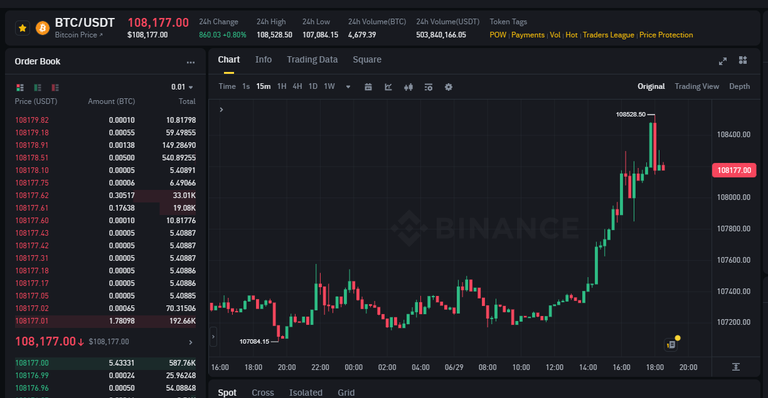Open the Traders League tag link

pos(608,35)
